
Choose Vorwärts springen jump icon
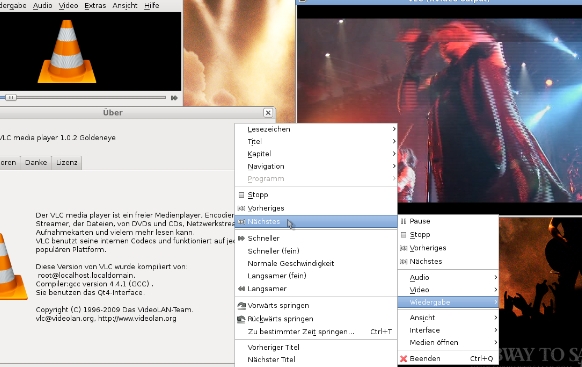pos(242,305)
